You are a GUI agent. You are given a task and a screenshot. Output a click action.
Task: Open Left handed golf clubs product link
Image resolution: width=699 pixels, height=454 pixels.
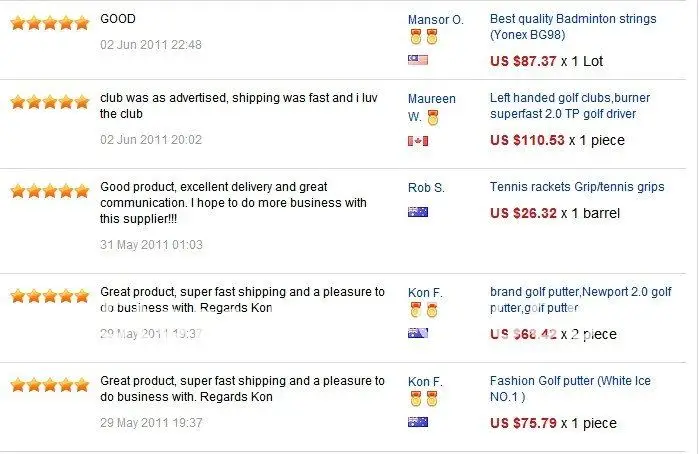click(570, 106)
